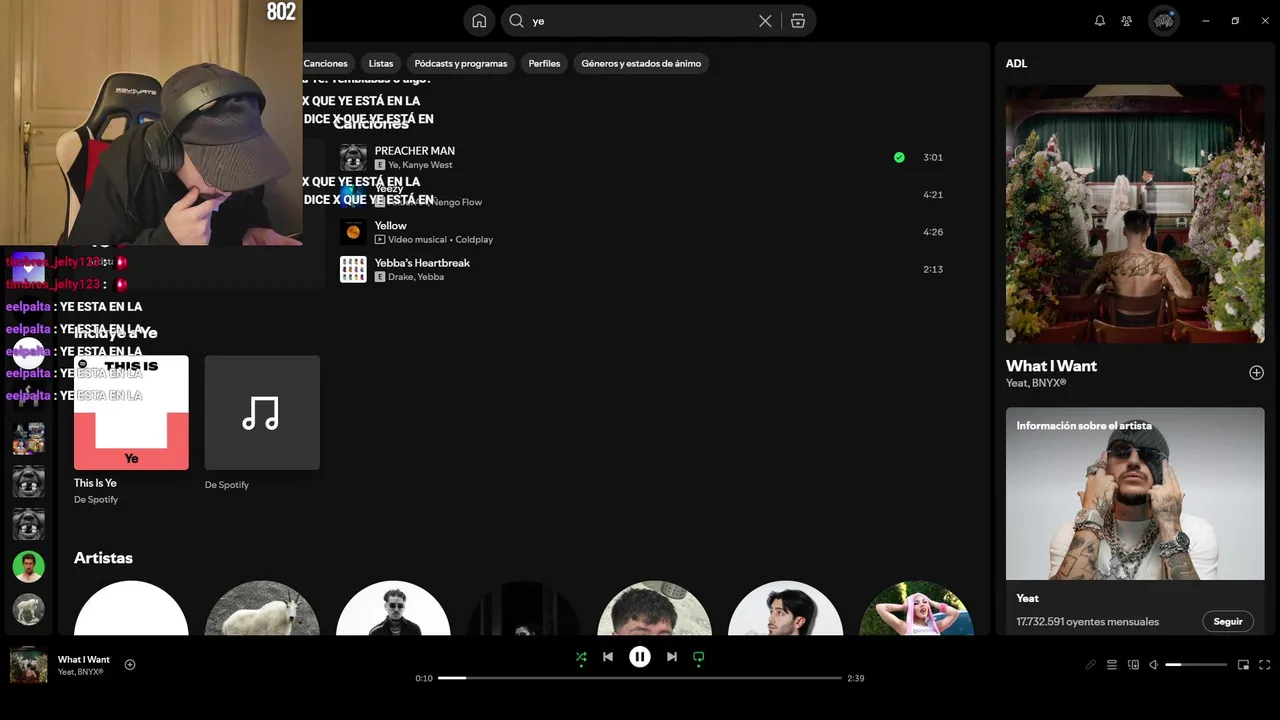Open the miniplayer icon
Viewport: 1280px width, 720px height.
pos(1244,665)
